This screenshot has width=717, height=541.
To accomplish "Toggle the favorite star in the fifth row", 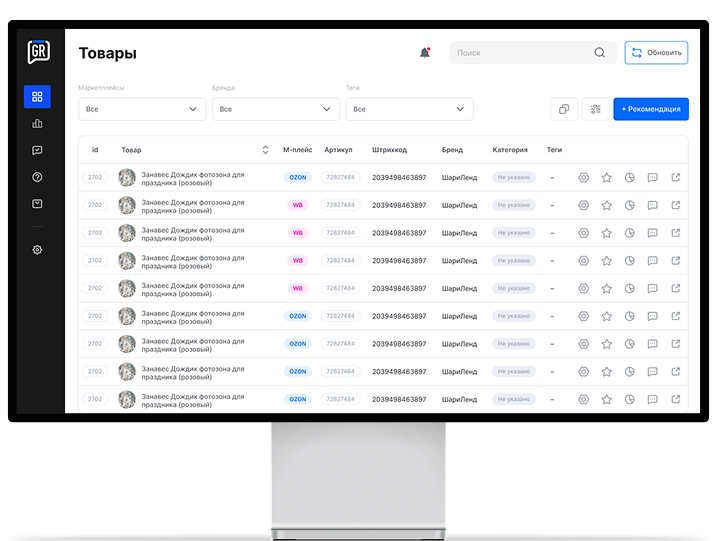I will point(606,289).
